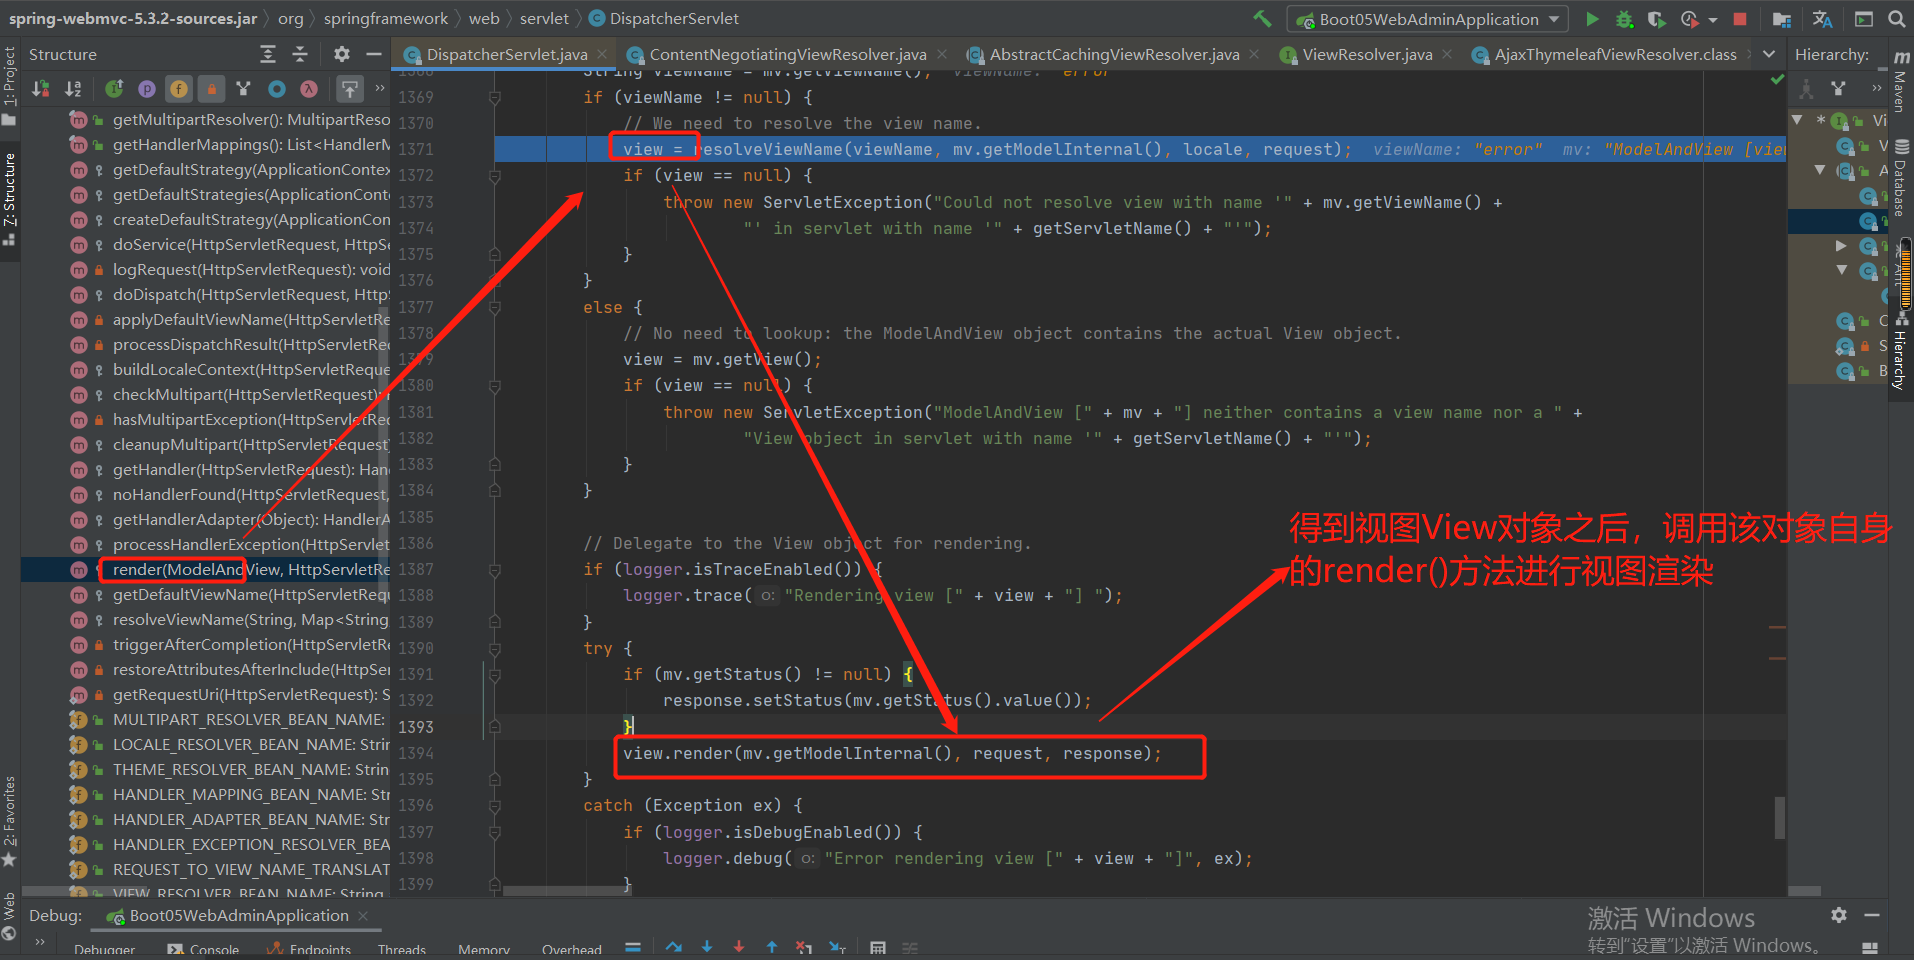The width and height of the screenshot is (1914, 960).
Task: Hide the Structure panel with the minus icon
Action: coord(374,54)
